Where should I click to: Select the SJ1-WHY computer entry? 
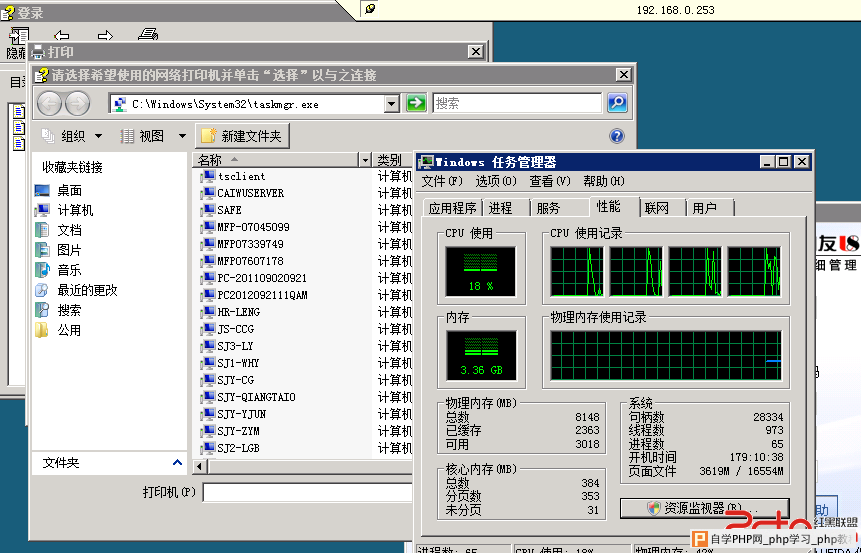pyautogui.click(x=230, y=364)
